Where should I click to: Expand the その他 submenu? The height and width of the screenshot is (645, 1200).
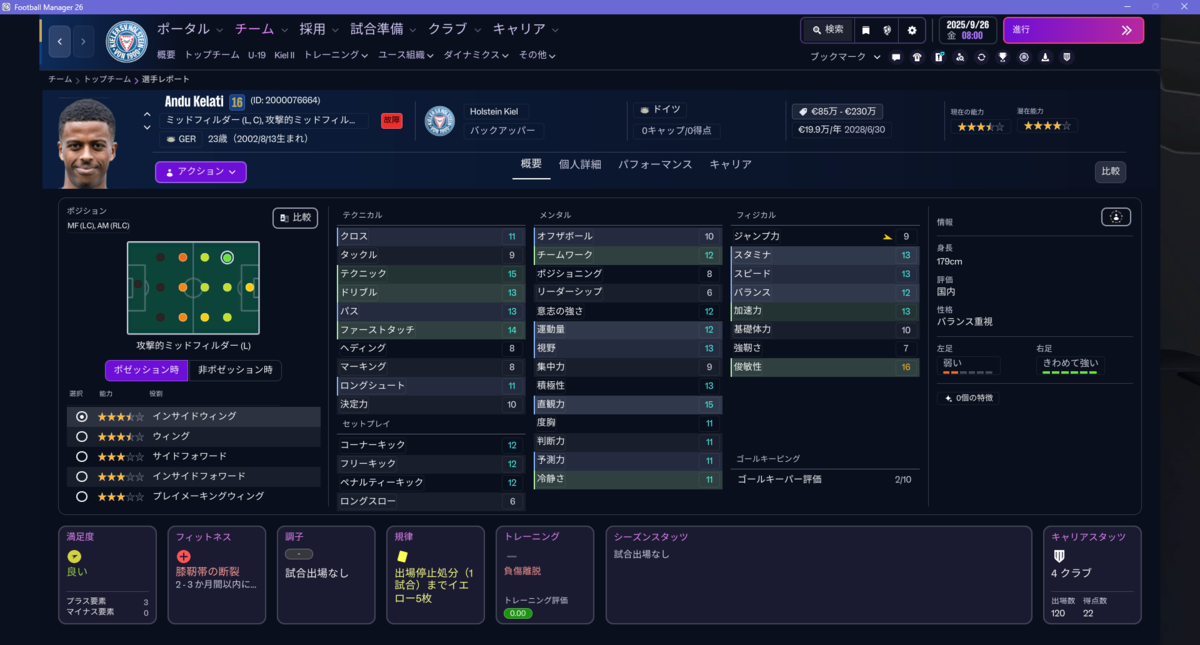coord(538,56)
